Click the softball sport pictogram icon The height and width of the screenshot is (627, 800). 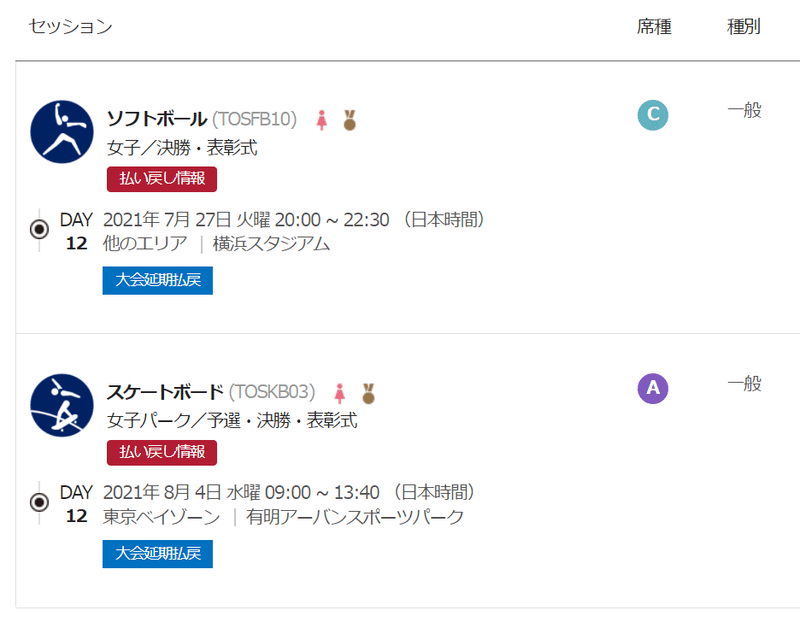pyautogui.click(x=62, y=132)
